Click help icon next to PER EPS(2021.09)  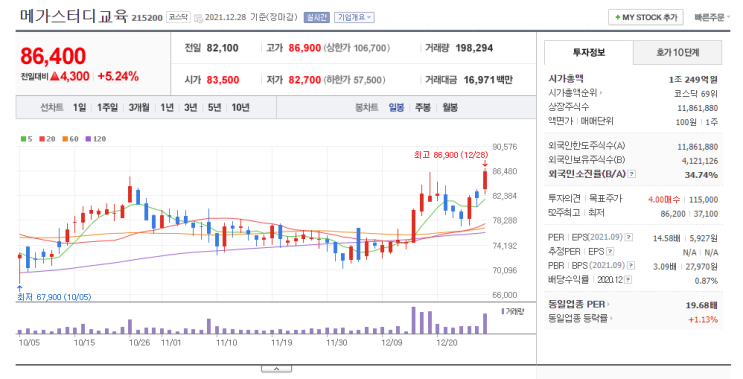[629, 237]
